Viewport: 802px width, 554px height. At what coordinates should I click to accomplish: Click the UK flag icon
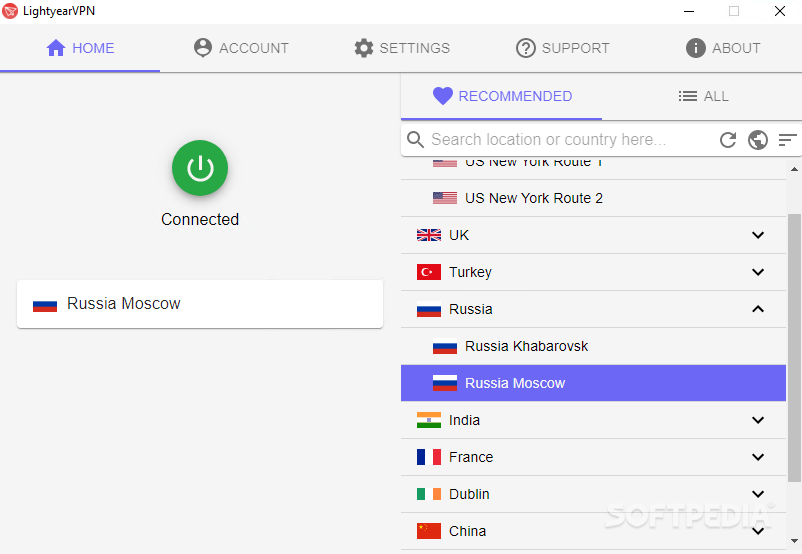point(429,235)
